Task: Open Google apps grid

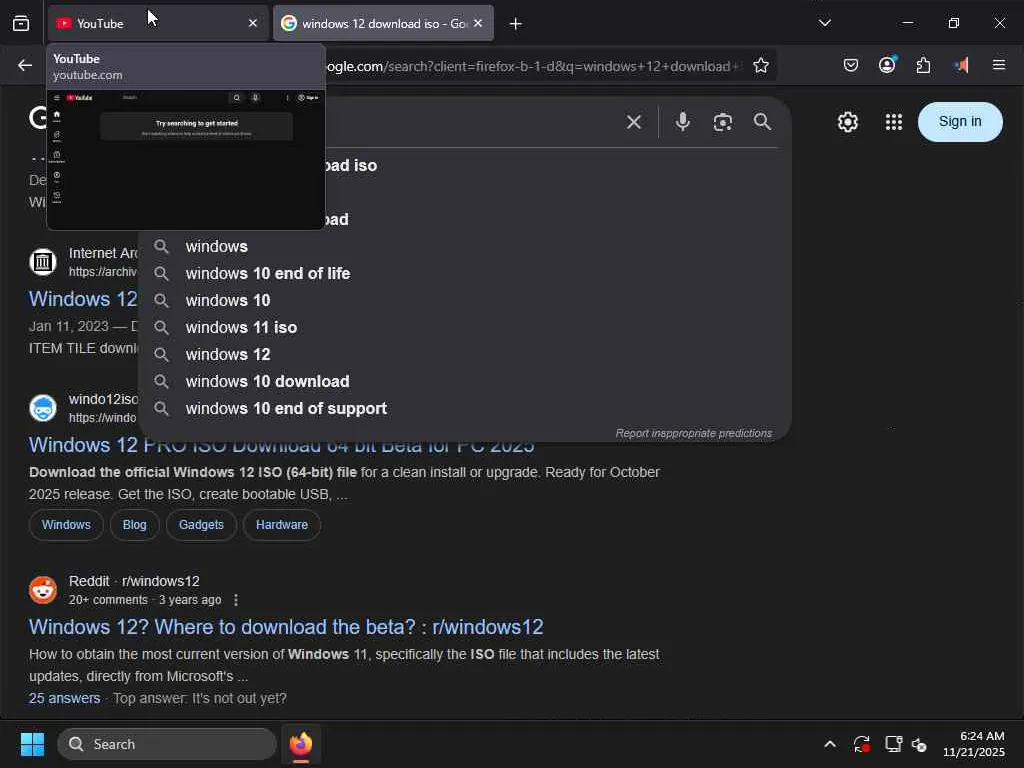Action: 893,122
